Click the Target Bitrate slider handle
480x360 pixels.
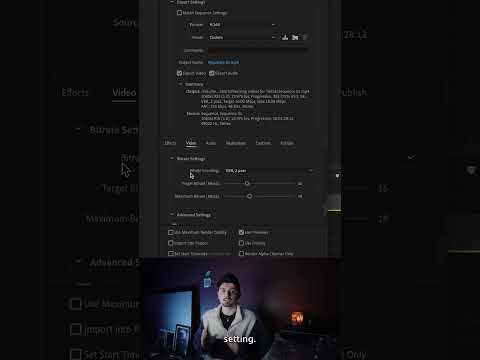[x=247, y=183]
